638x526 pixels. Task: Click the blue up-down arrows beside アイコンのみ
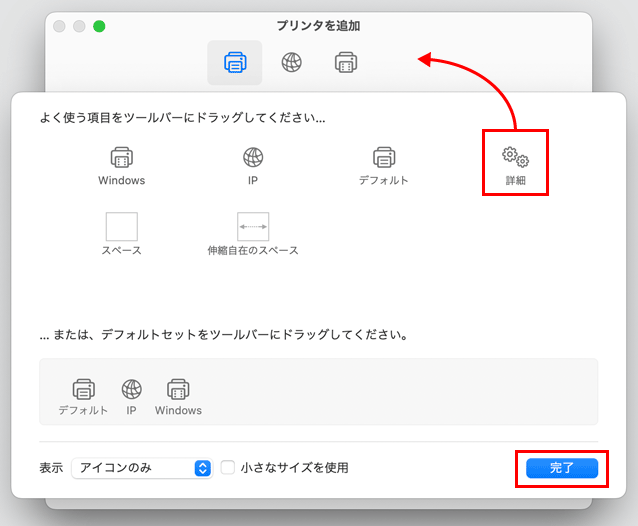pos(203,468)
